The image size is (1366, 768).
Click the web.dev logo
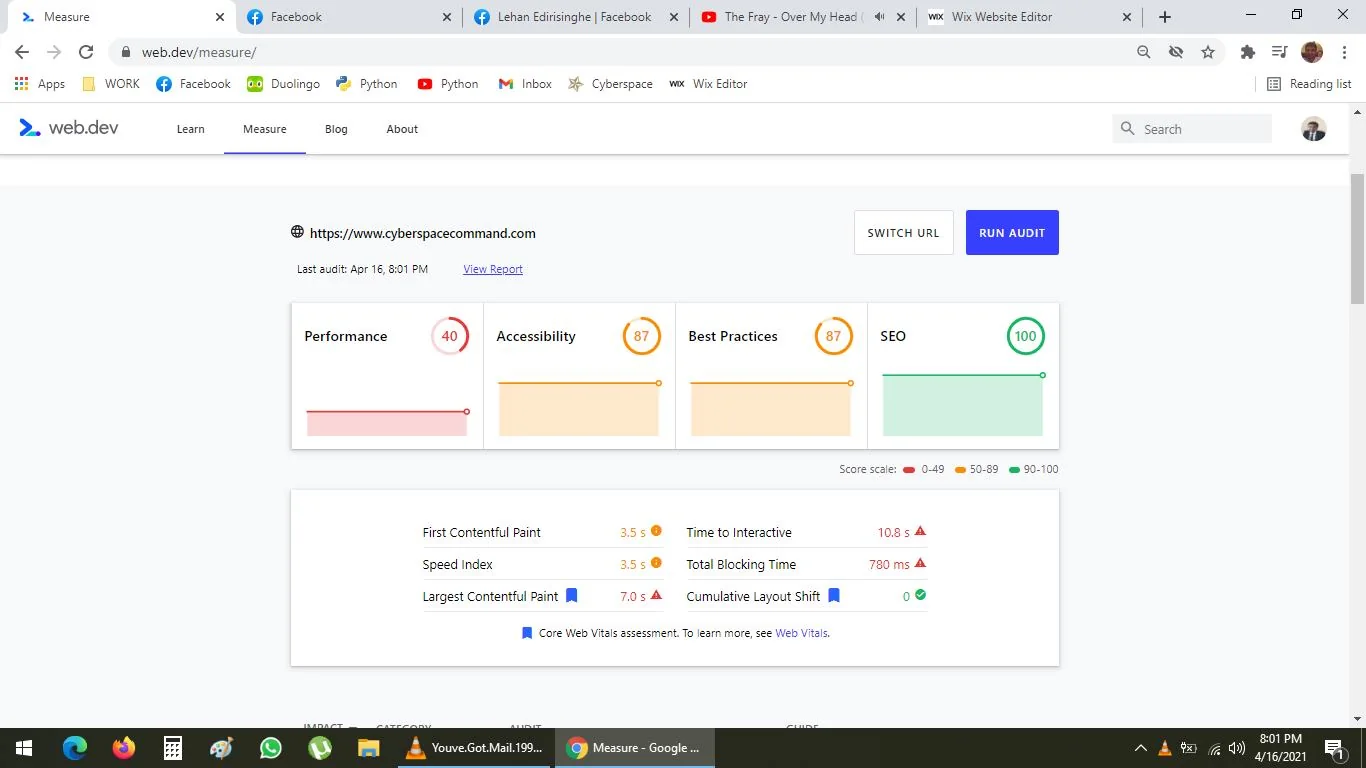pos(69,128)
